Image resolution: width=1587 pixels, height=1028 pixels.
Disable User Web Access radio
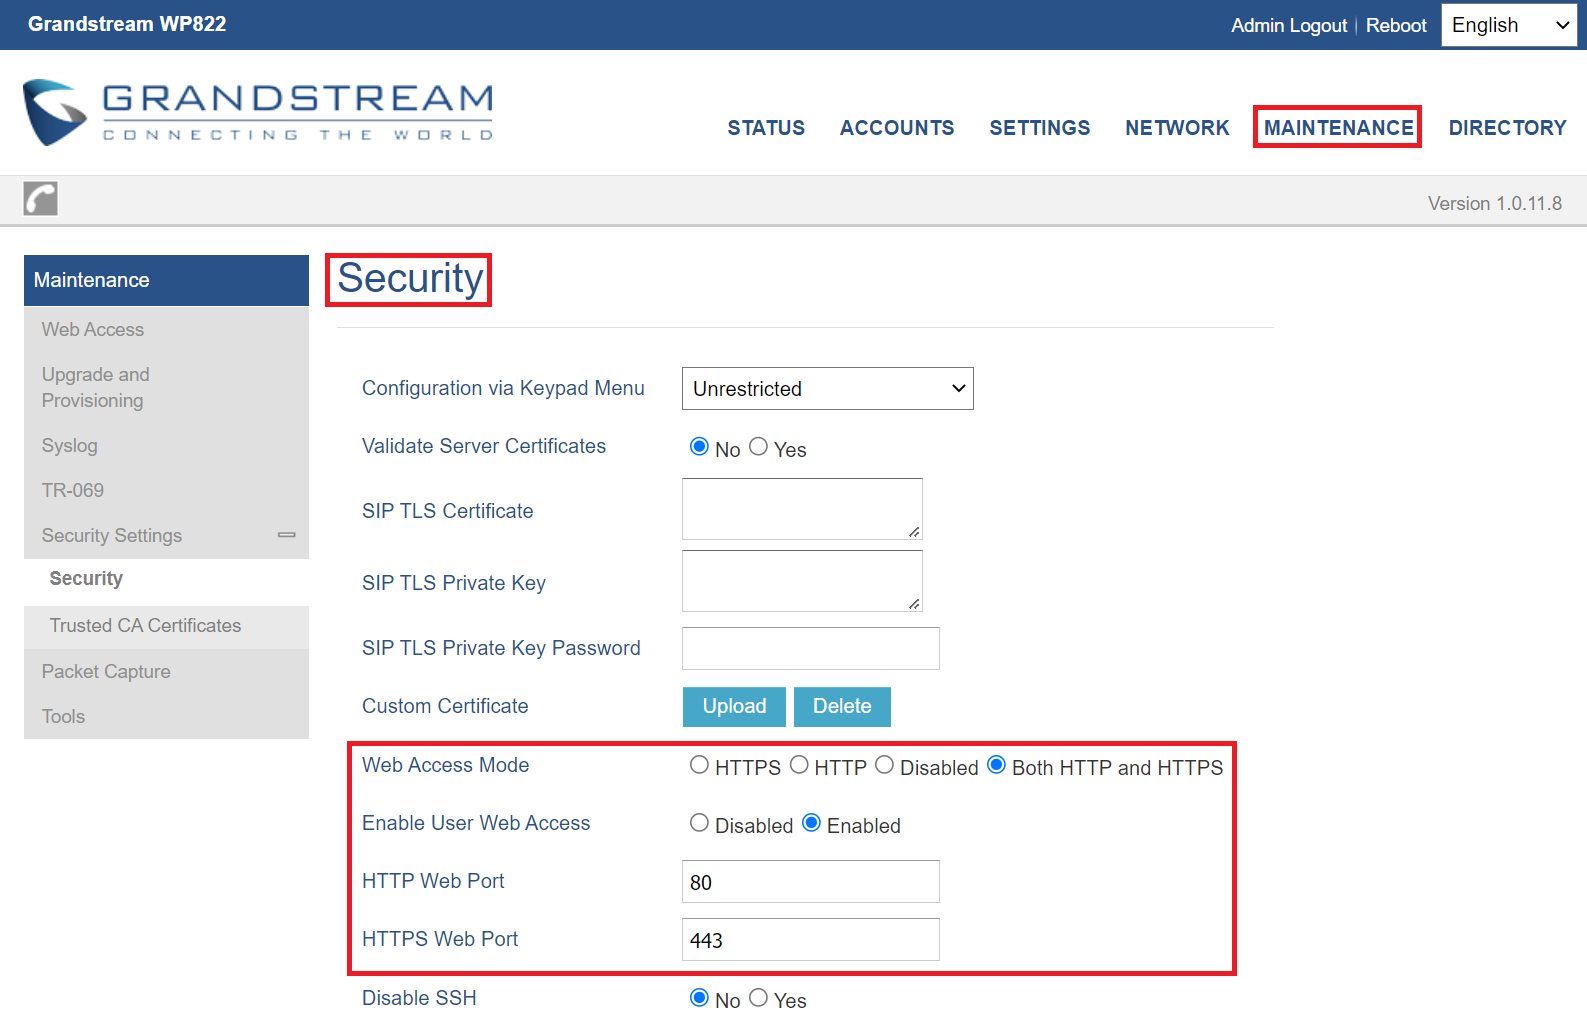(x=699, y=823)
